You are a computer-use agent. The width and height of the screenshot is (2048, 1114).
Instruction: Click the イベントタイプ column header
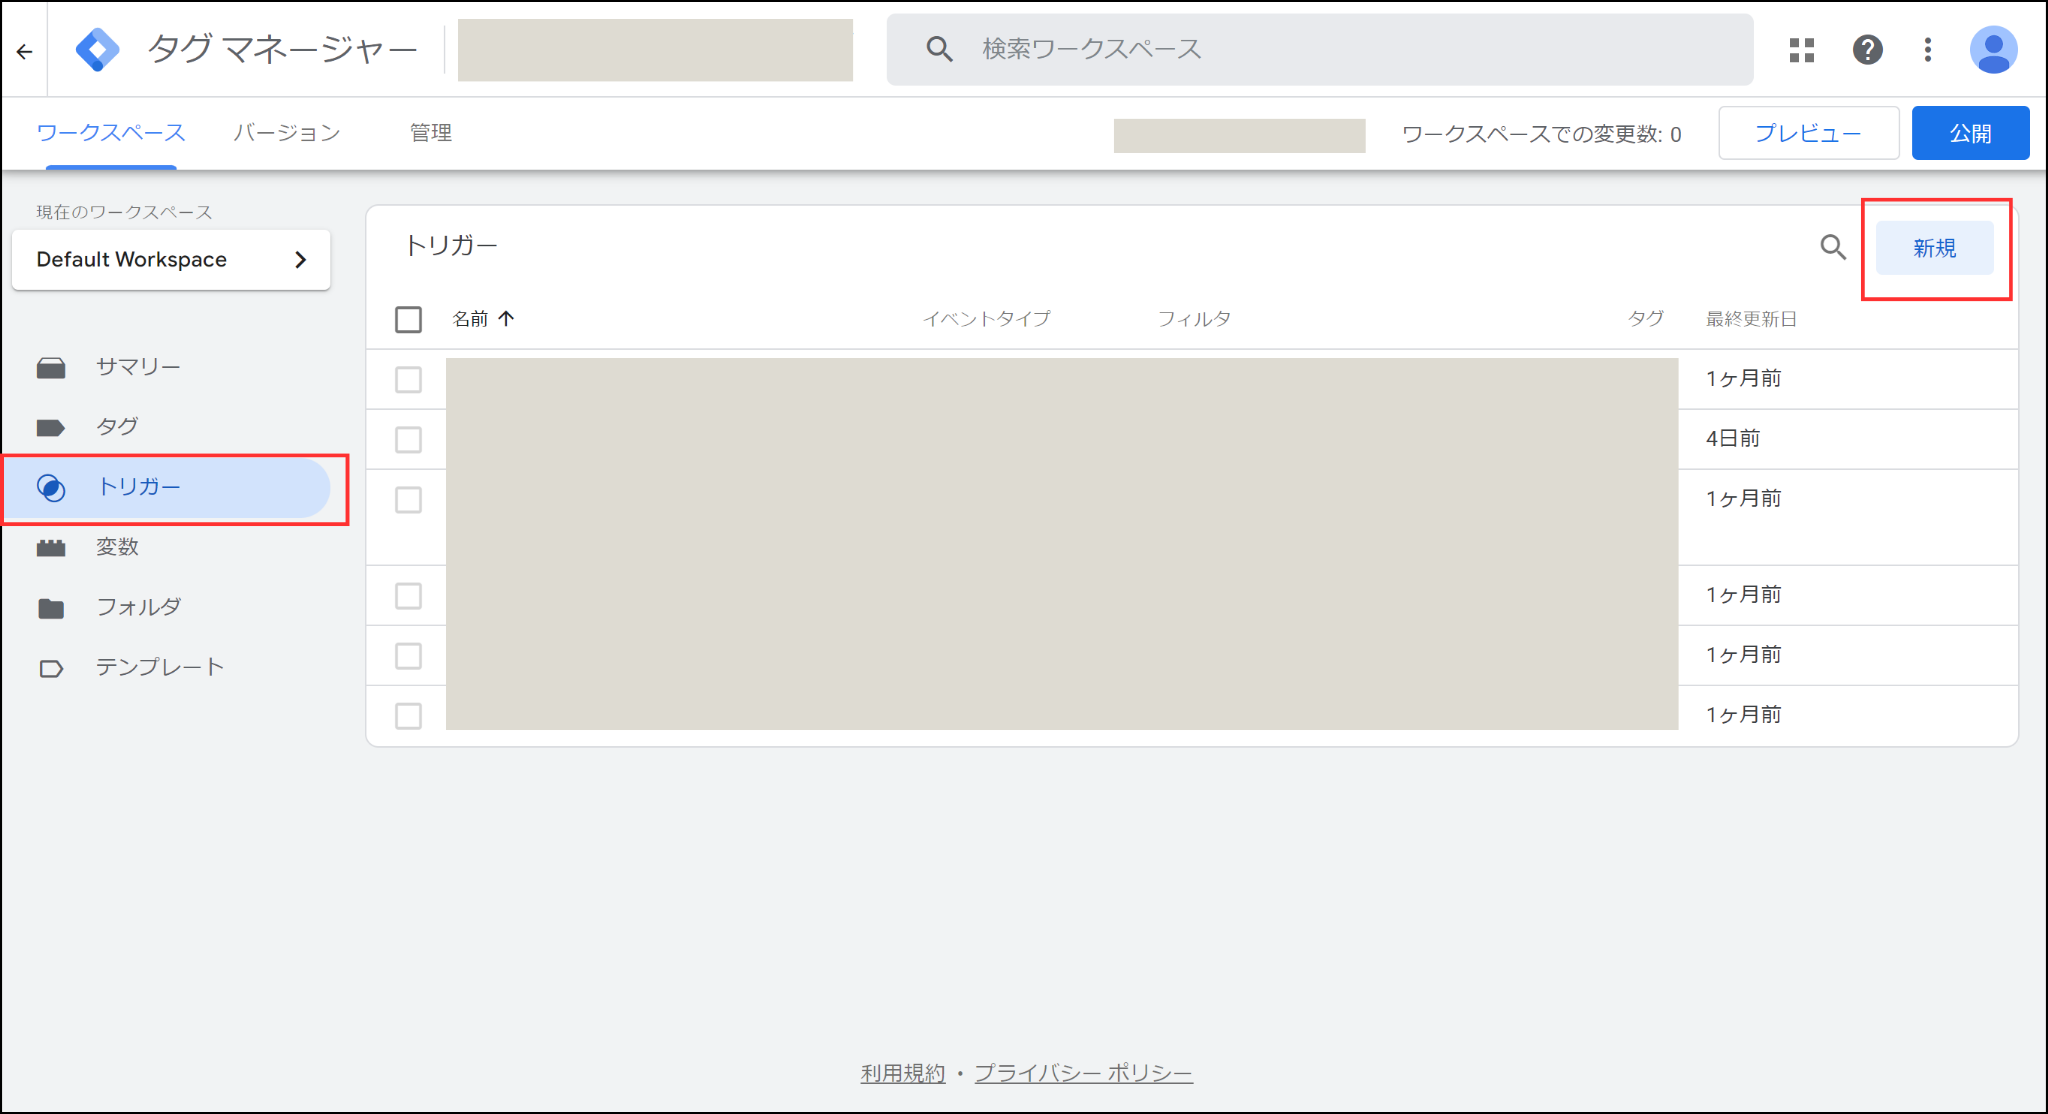pyautogui.click(x=986, y=318)
